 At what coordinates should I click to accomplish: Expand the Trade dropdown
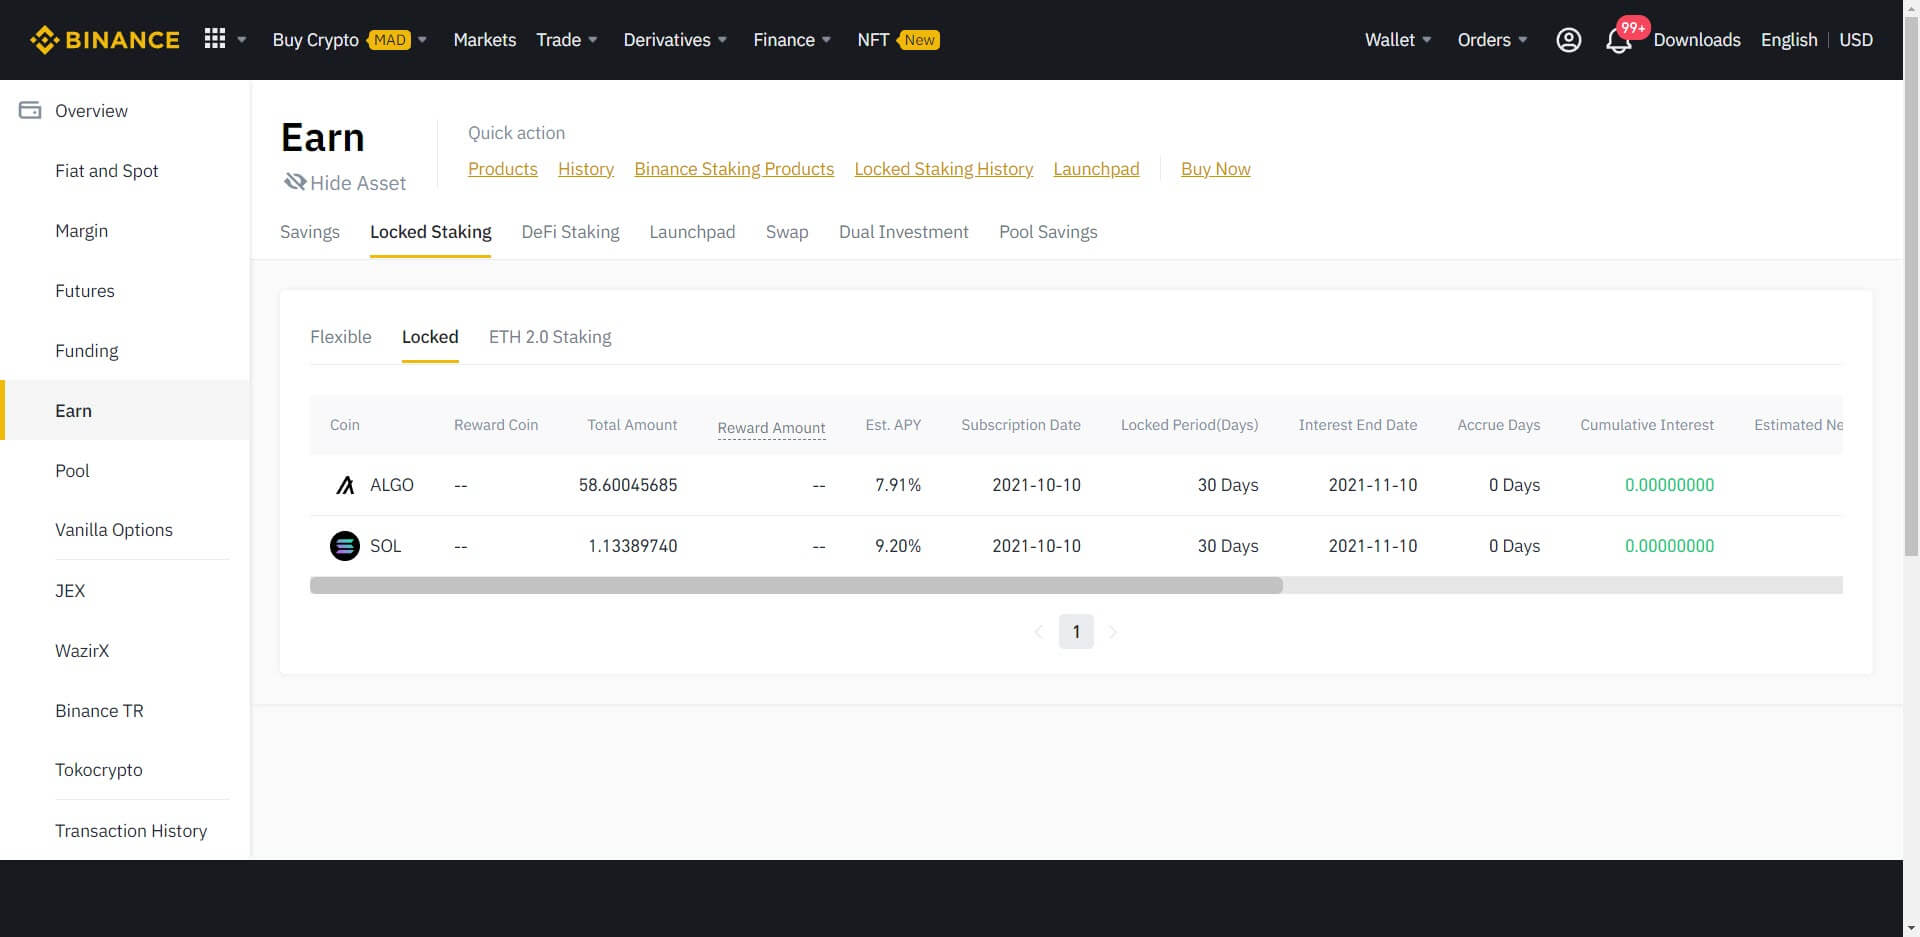(566, 40)
